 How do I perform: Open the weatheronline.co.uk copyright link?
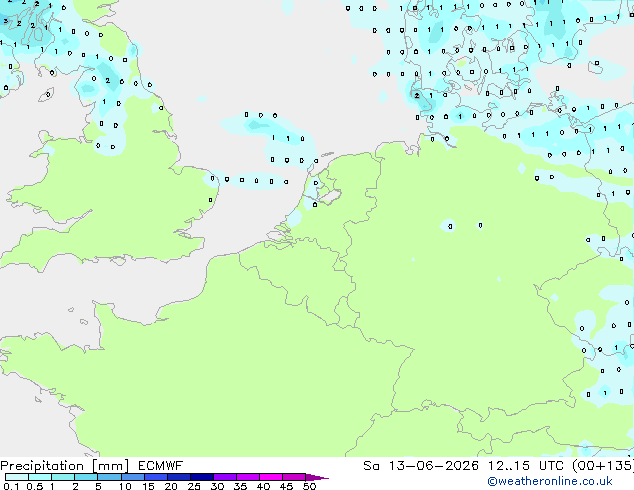[x=550, y=481]
